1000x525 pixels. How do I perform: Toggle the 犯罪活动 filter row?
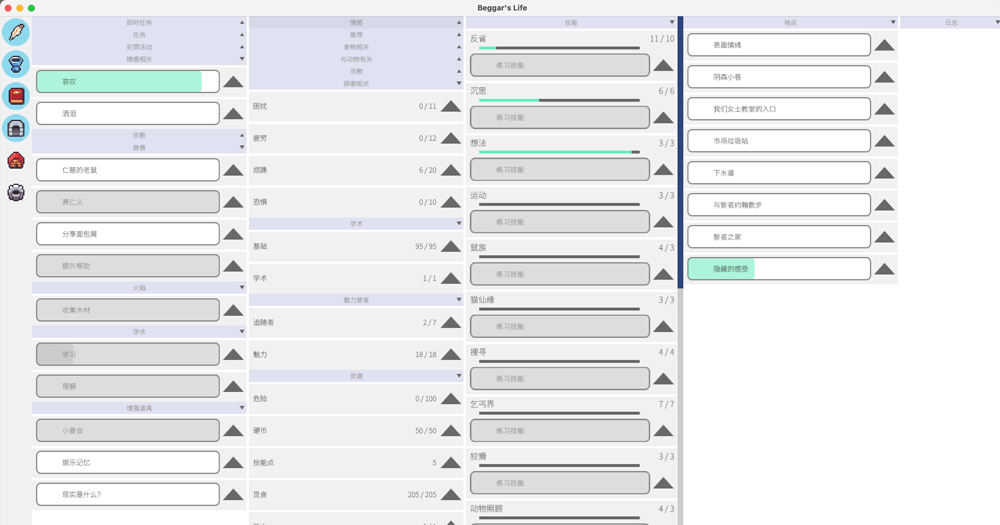139,47
